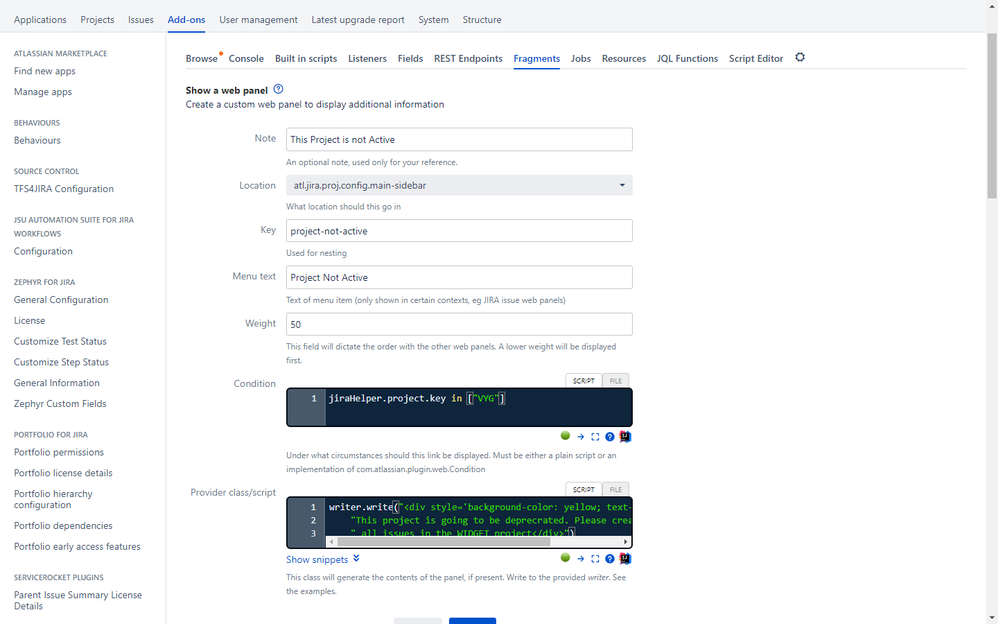Viewport: 998px width, 624px height.
Task: Click the green status dot under Provider script
Action: coord(565,557)
